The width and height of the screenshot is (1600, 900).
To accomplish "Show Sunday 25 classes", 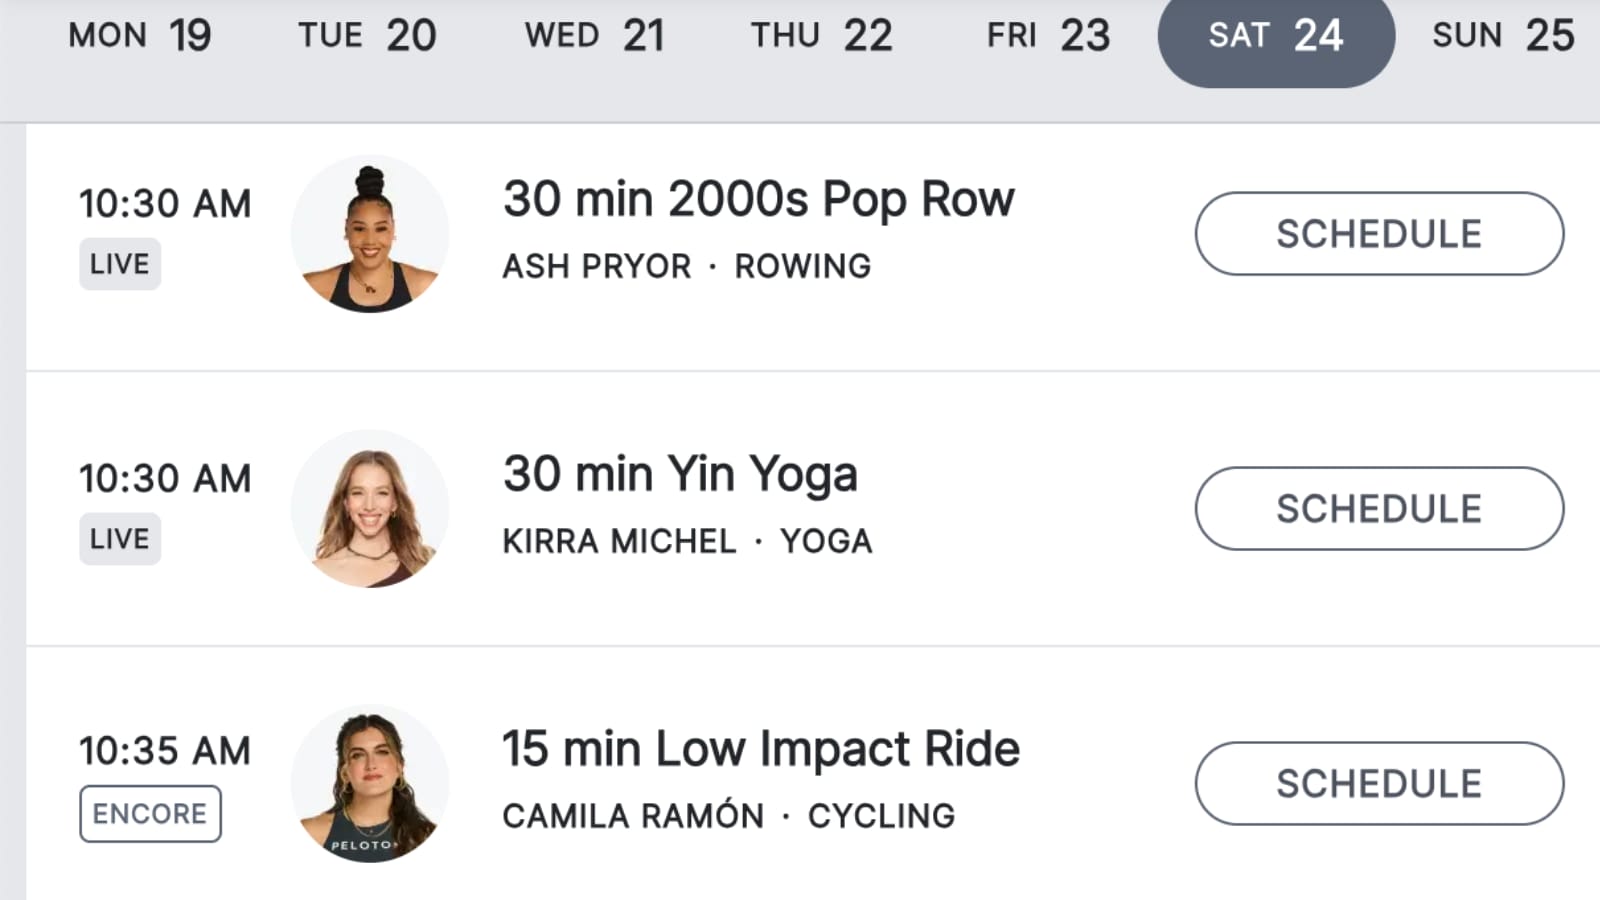I will pyautogui.click(x=1502, y=36).
